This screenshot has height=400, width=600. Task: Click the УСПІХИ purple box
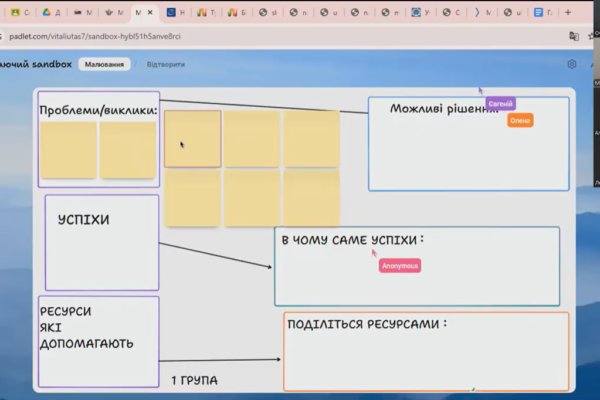point(101,250)
